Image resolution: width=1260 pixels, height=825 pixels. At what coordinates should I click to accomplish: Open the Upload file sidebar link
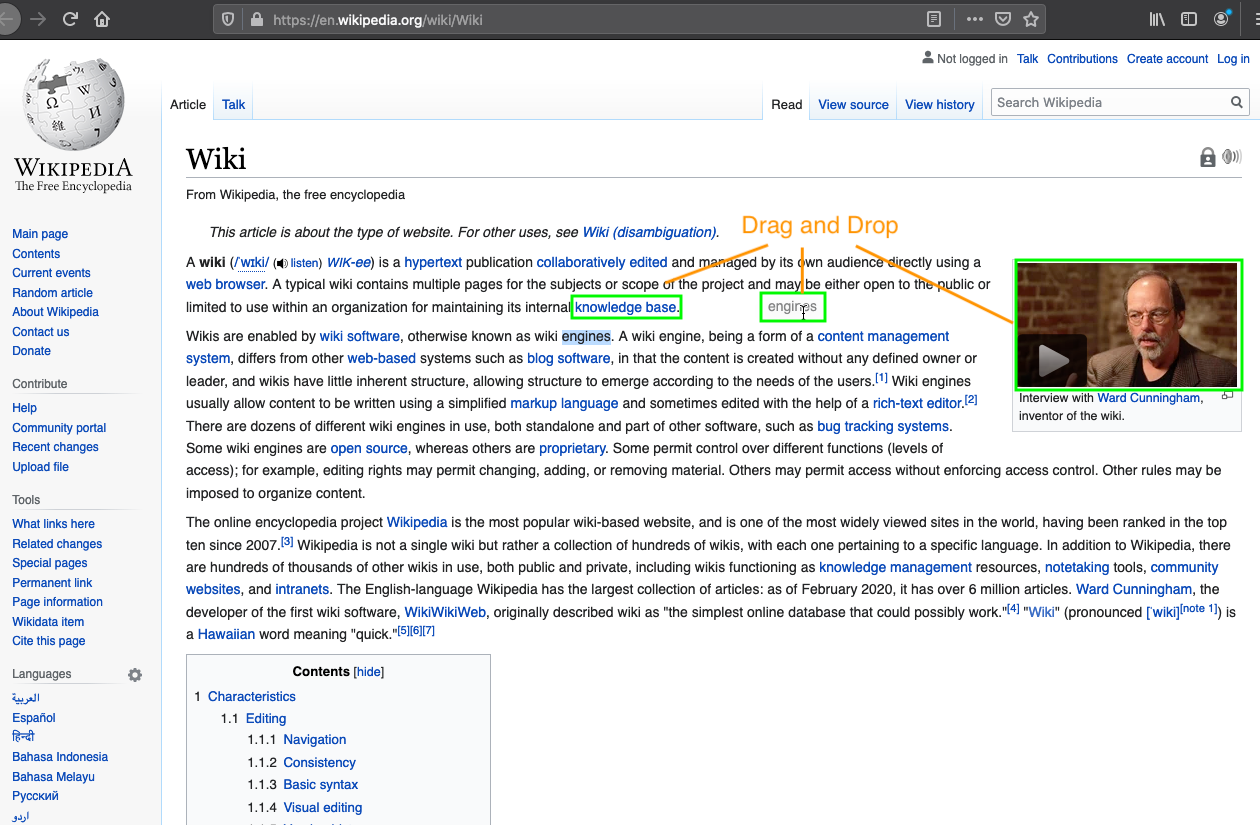(x=40, y=467)
